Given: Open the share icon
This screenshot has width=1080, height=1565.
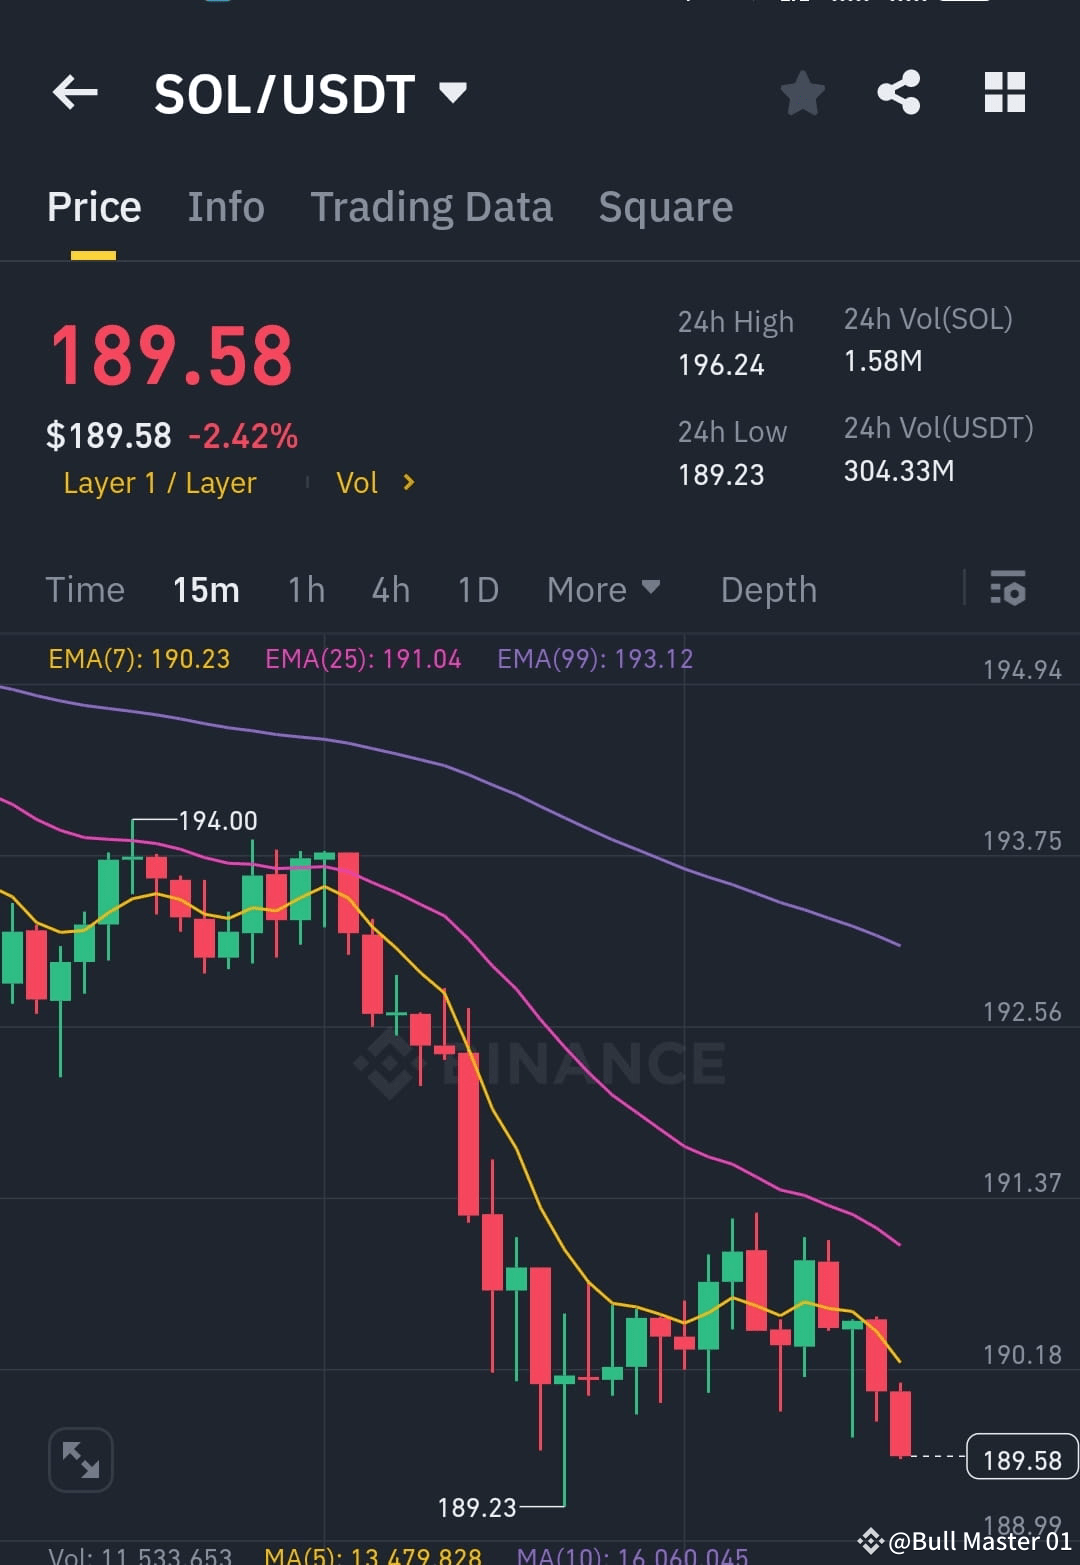Looking at the screenshot, I should [898, 92].
